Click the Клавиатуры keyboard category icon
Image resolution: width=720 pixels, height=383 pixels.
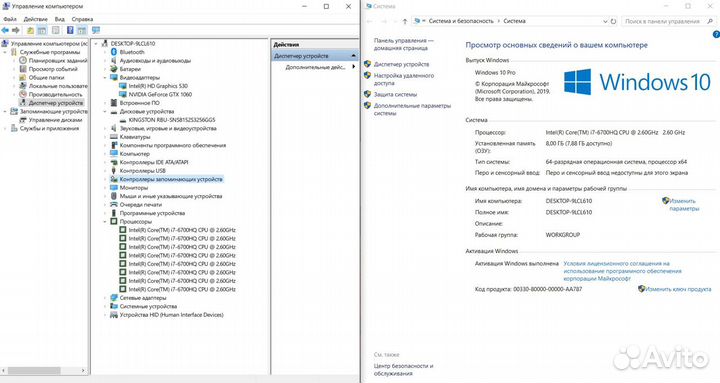[114, 137]
